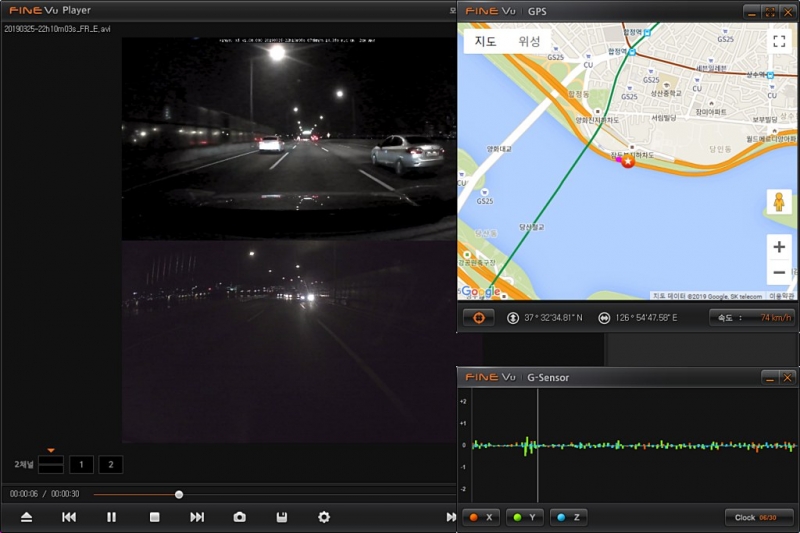Toggle the Z axis in G-Sensor

568,517
